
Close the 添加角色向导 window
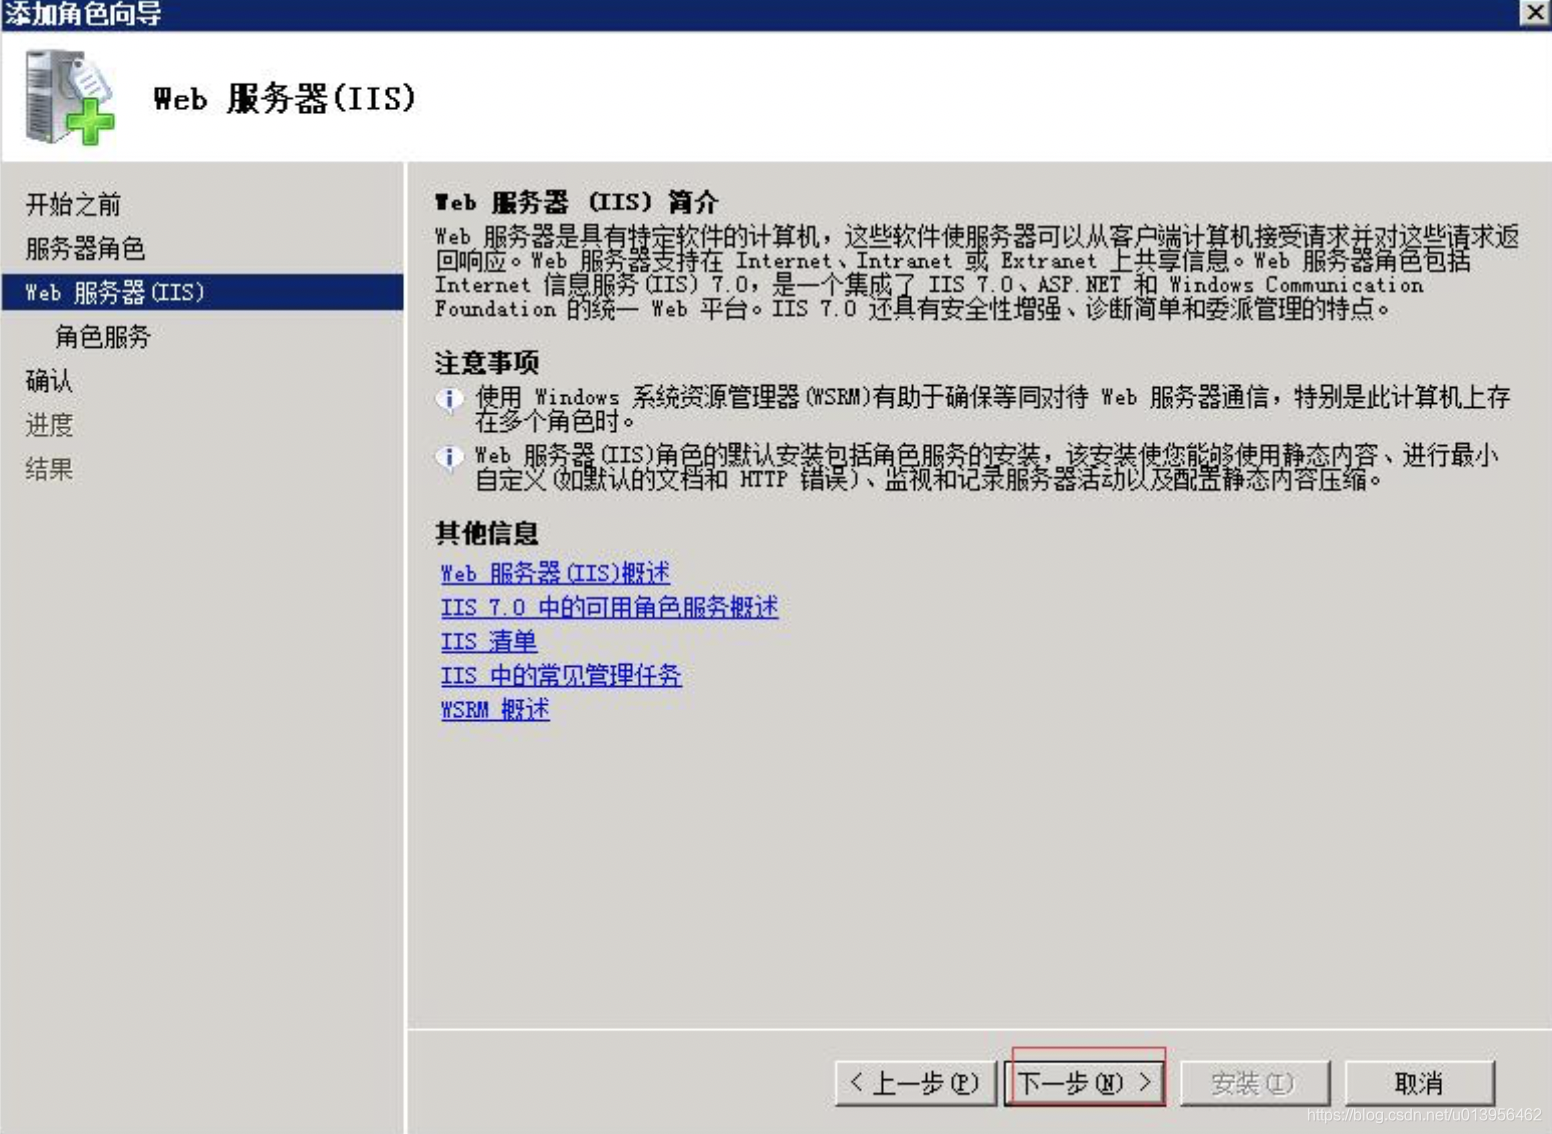click(x=1534, y=12)
